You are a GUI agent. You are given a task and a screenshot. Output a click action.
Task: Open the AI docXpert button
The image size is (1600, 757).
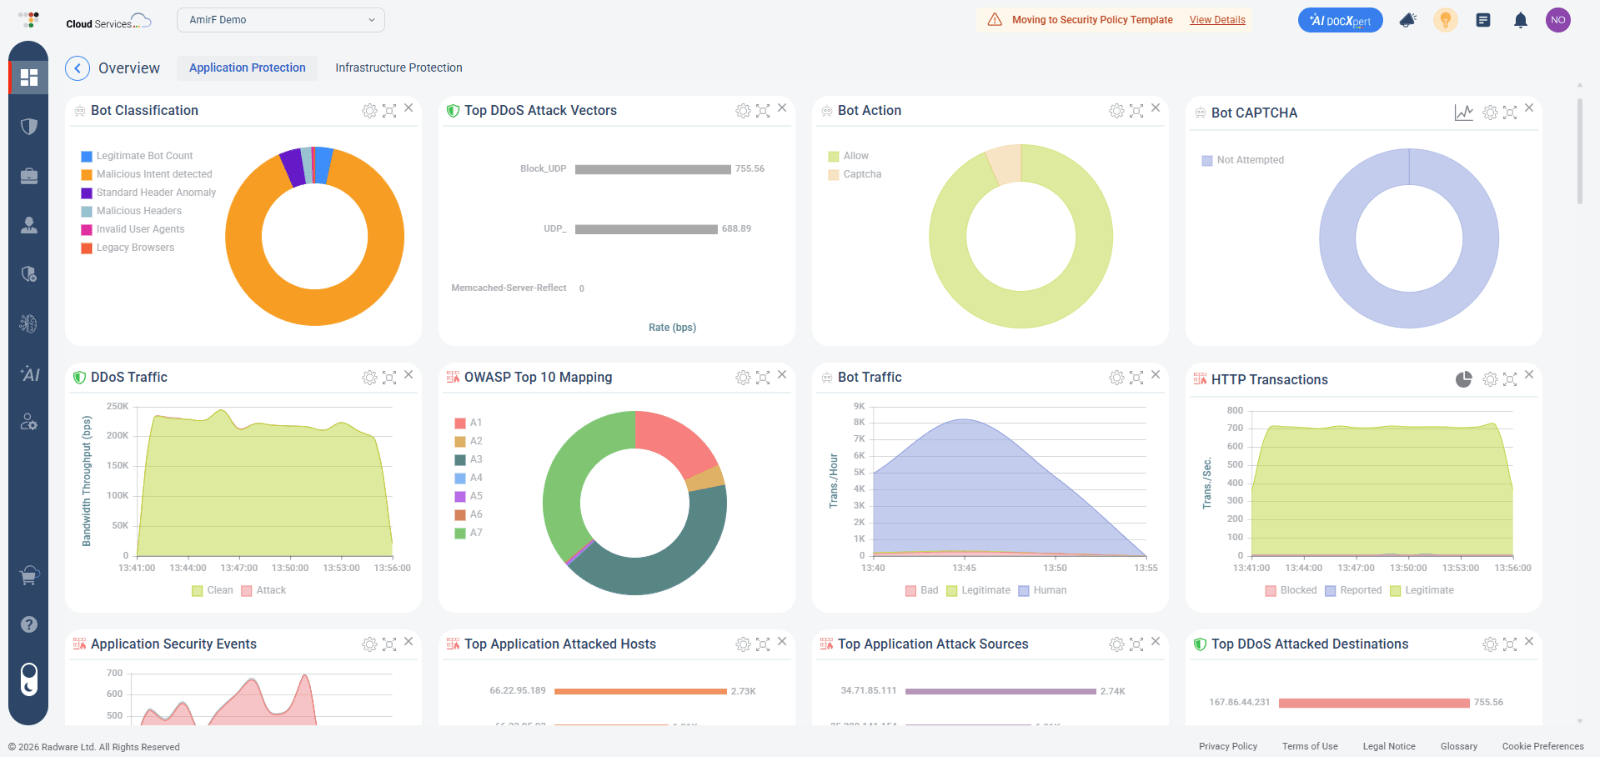pos(1340,20)
